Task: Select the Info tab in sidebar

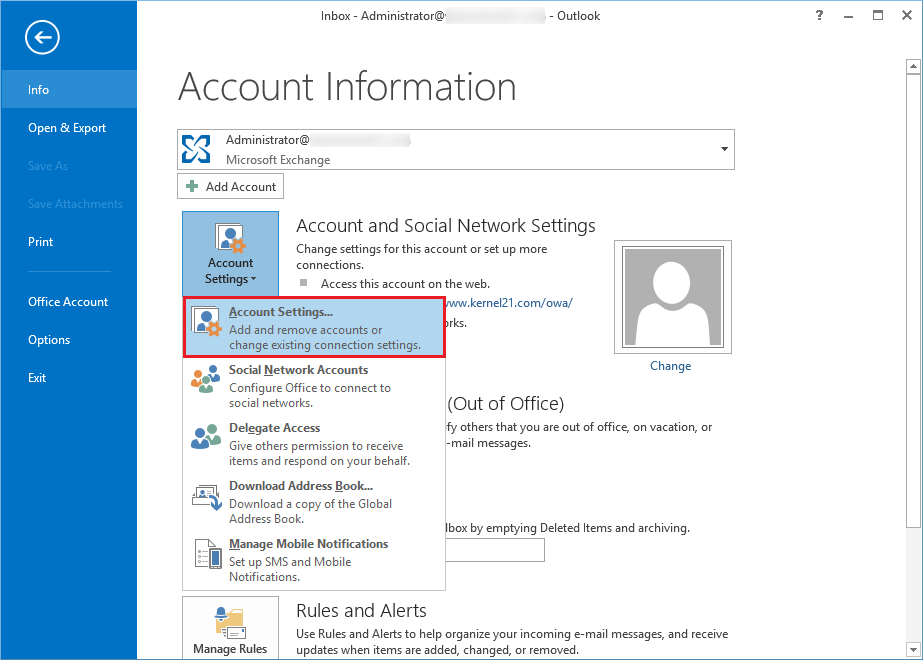Action: coord(39,90)
